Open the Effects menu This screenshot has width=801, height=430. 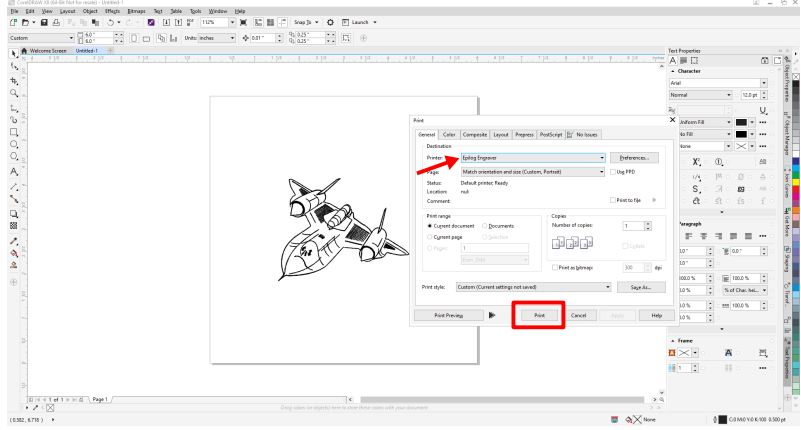(x=112, y=11)
